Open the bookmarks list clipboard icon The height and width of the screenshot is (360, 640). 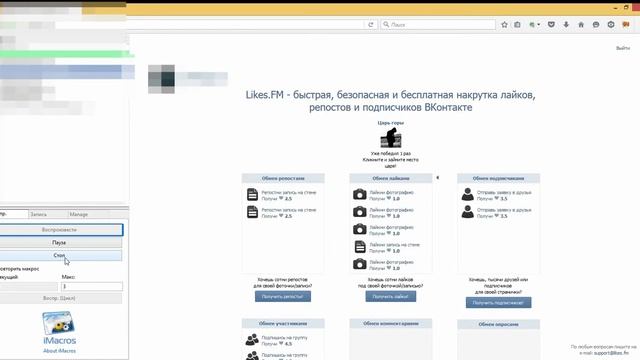pyautogui.click(x=518, y=24)
